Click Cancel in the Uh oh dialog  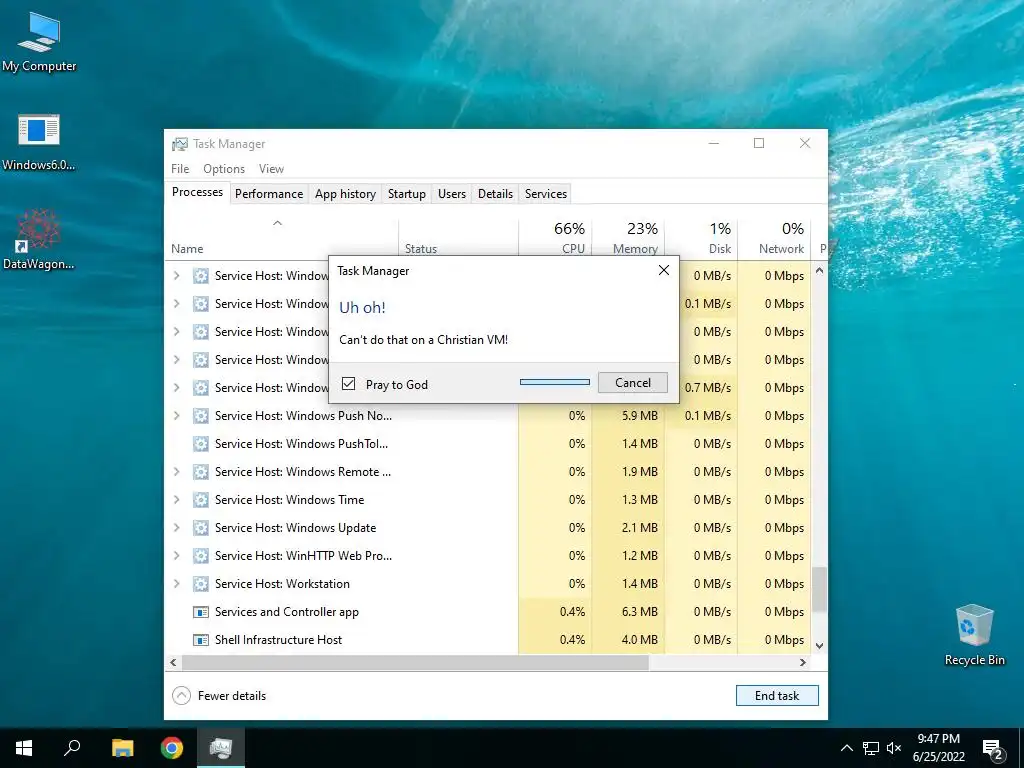coord(633,383)
